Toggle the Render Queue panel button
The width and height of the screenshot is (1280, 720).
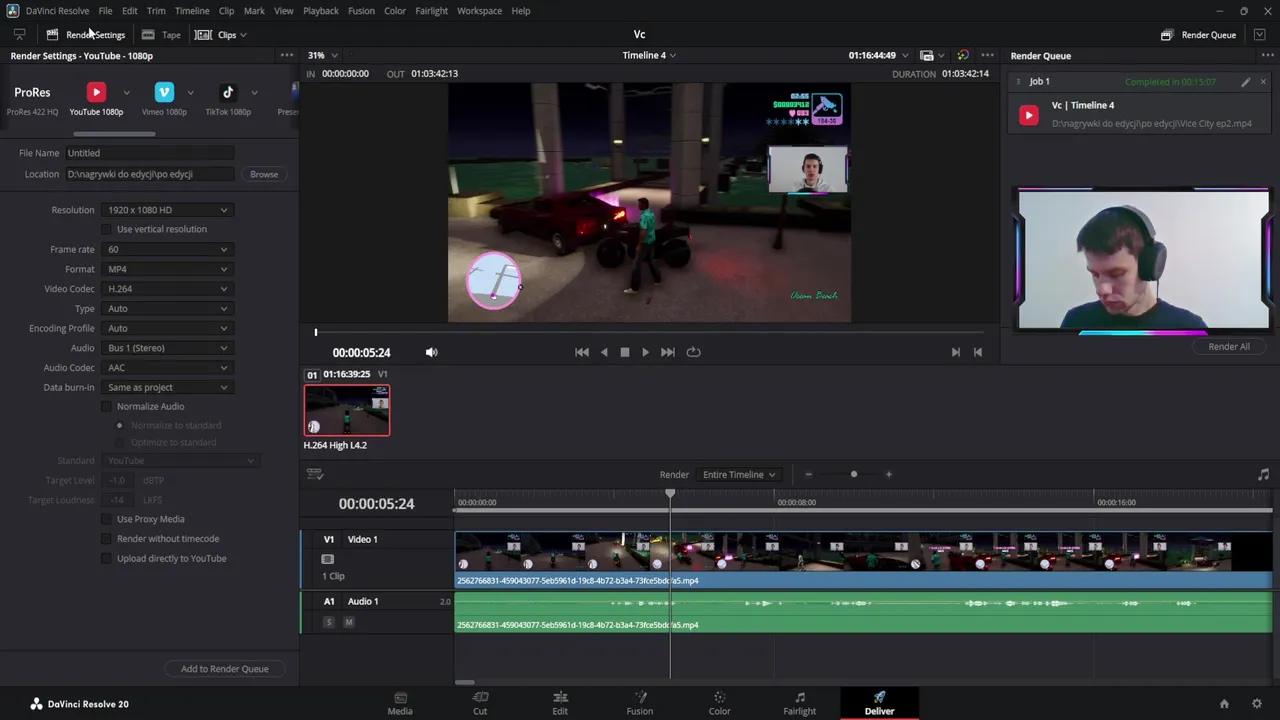(1199, 35)
